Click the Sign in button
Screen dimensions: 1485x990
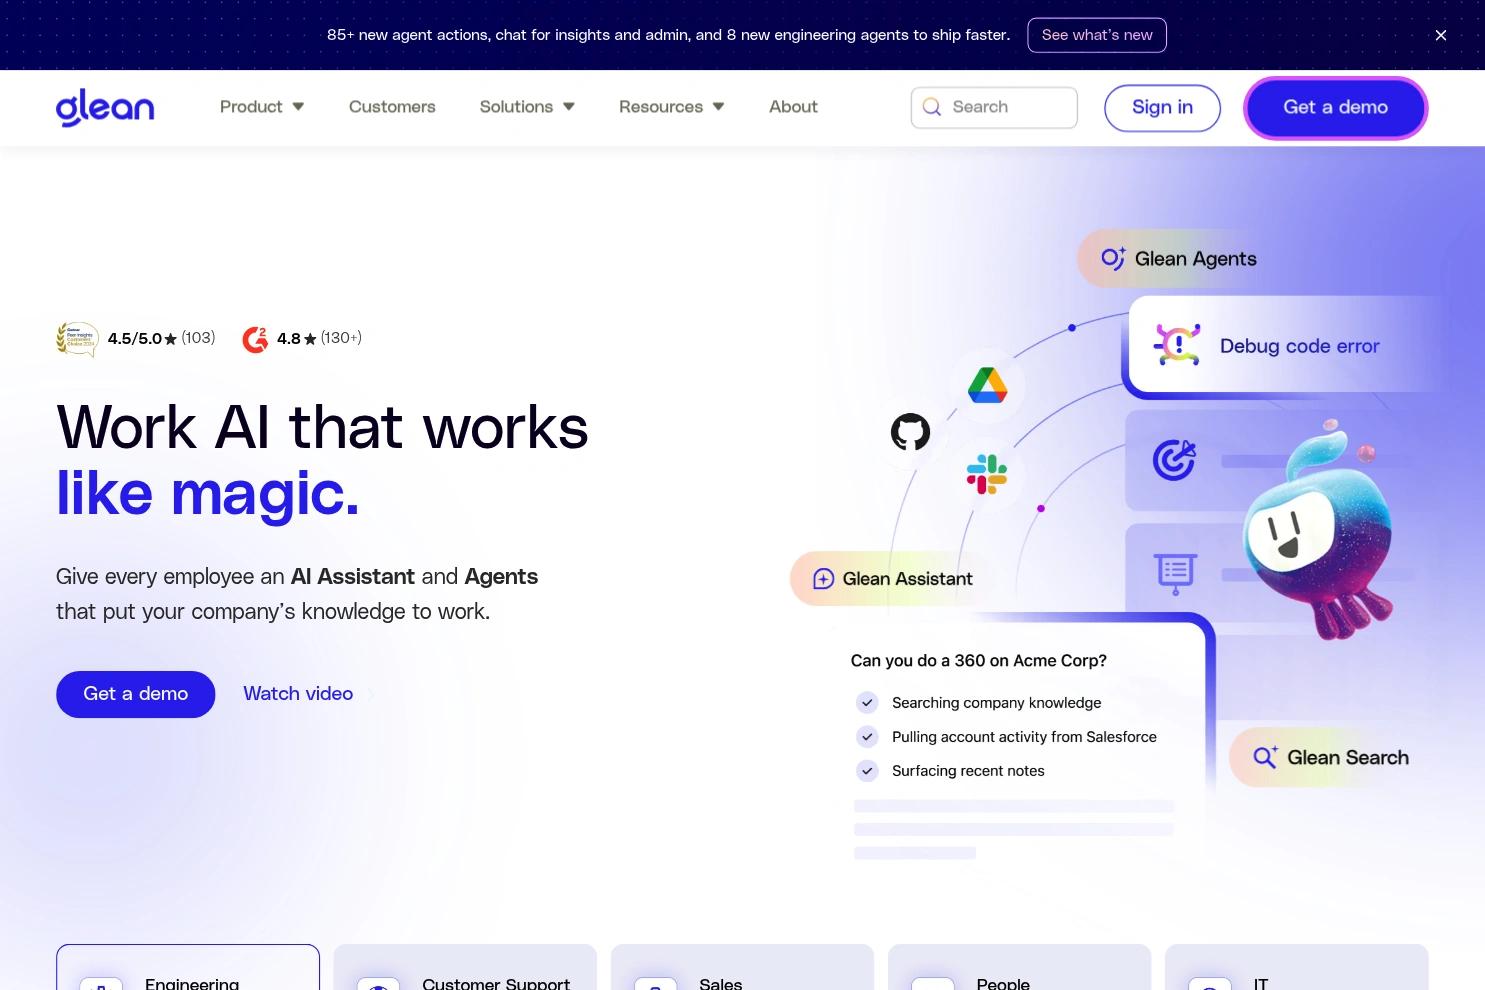click(x=1162, y=107)
